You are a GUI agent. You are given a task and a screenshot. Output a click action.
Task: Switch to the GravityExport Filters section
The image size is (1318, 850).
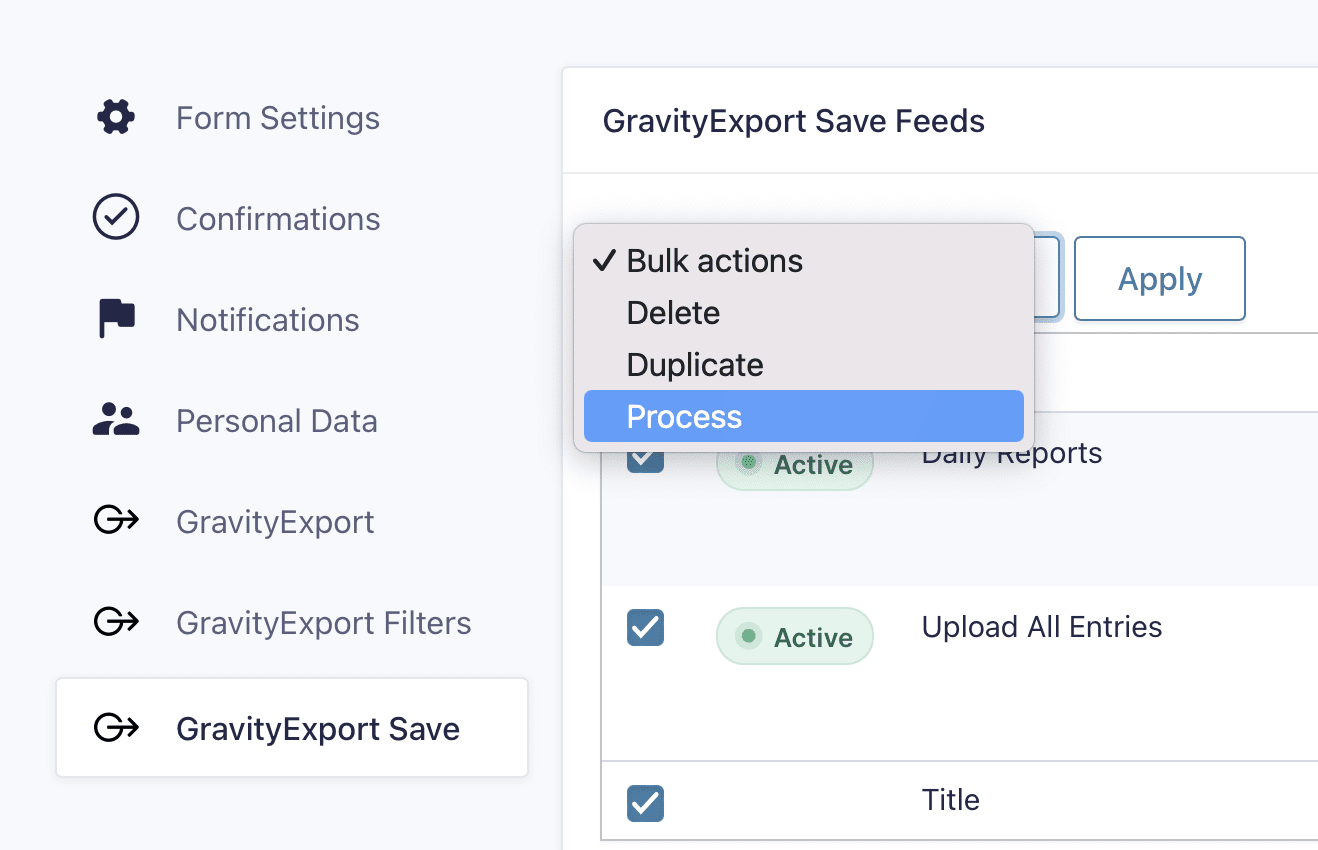[324, 622]
